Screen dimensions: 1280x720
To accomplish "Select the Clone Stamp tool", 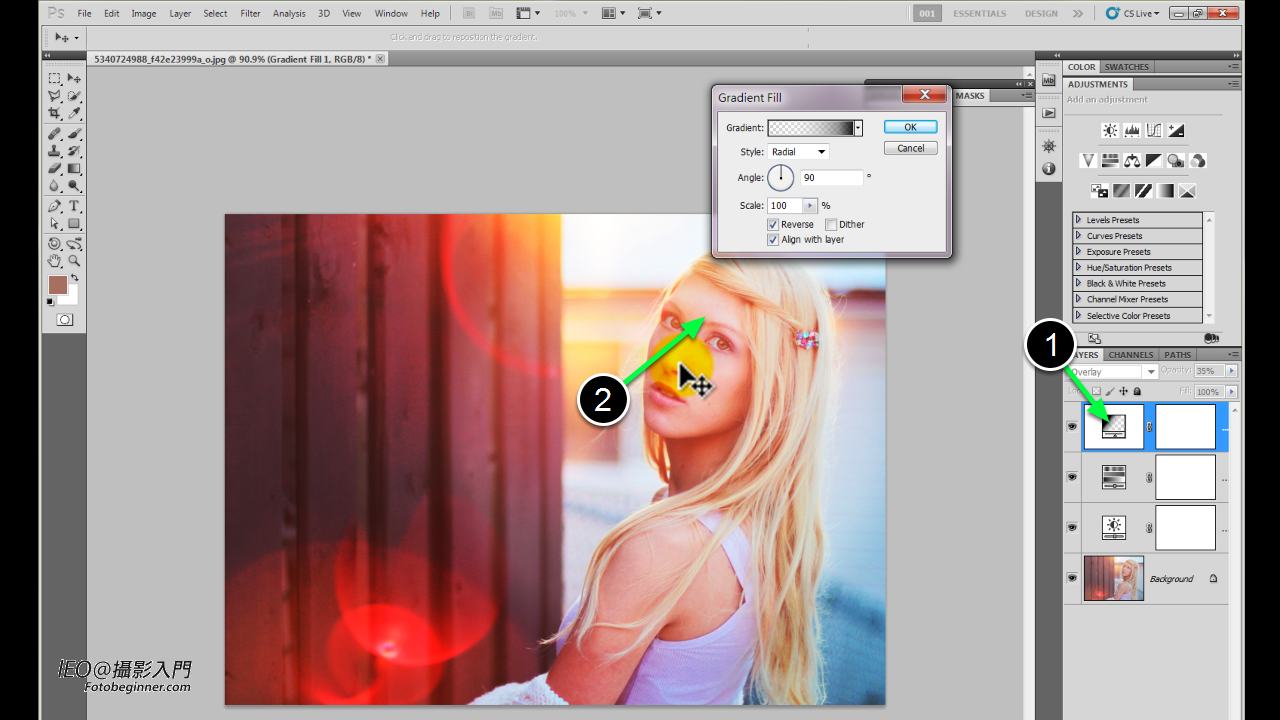I will coord(54,151).
